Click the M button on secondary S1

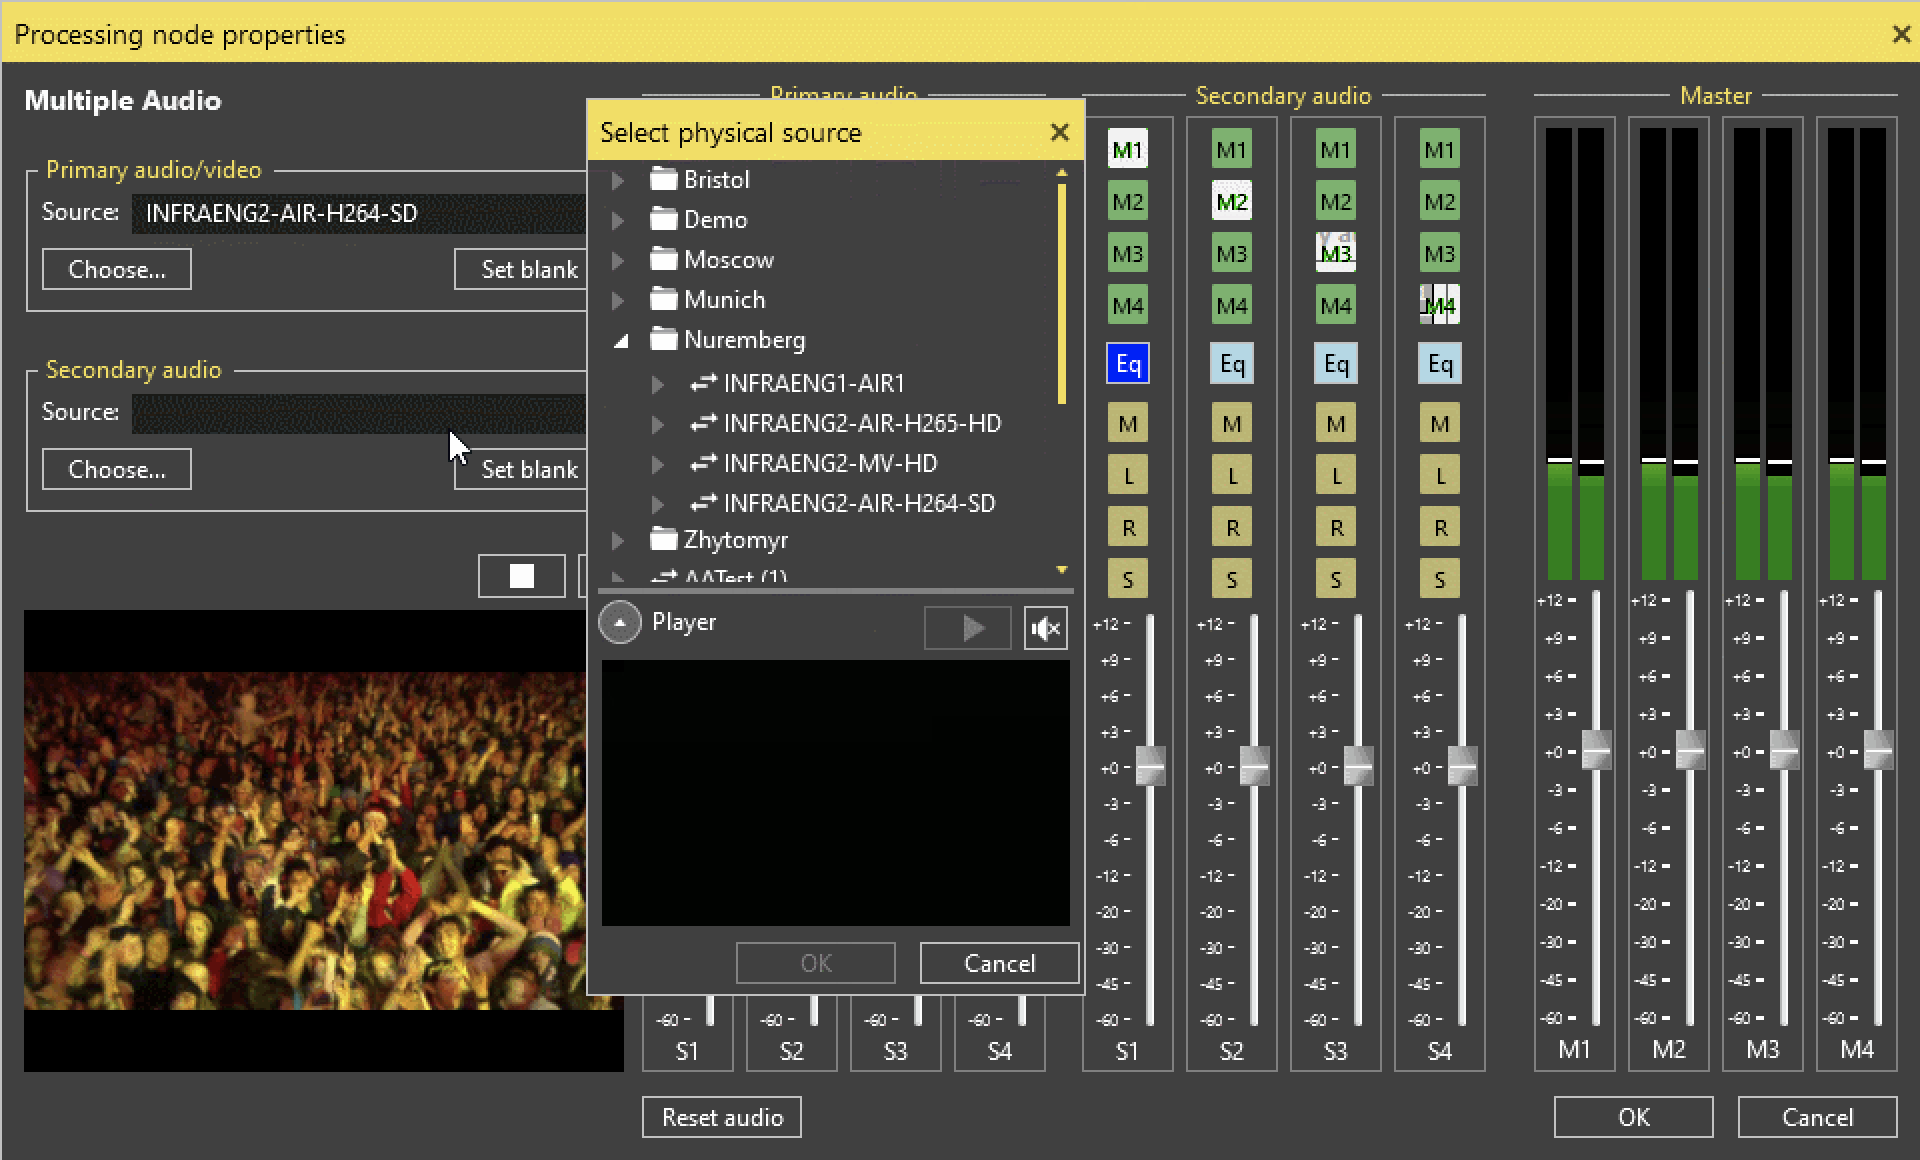(1127, 424)
